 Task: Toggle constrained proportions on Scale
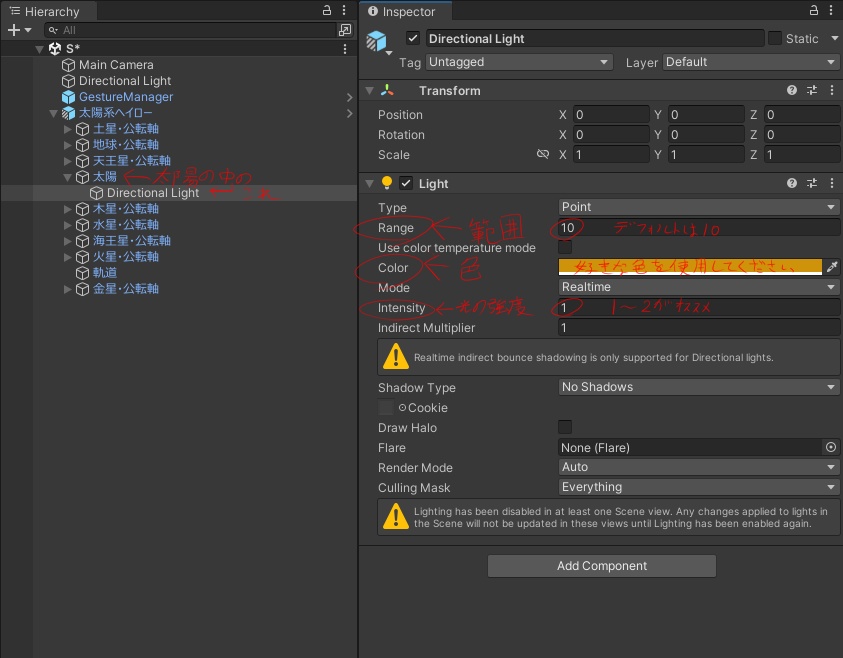543,154
